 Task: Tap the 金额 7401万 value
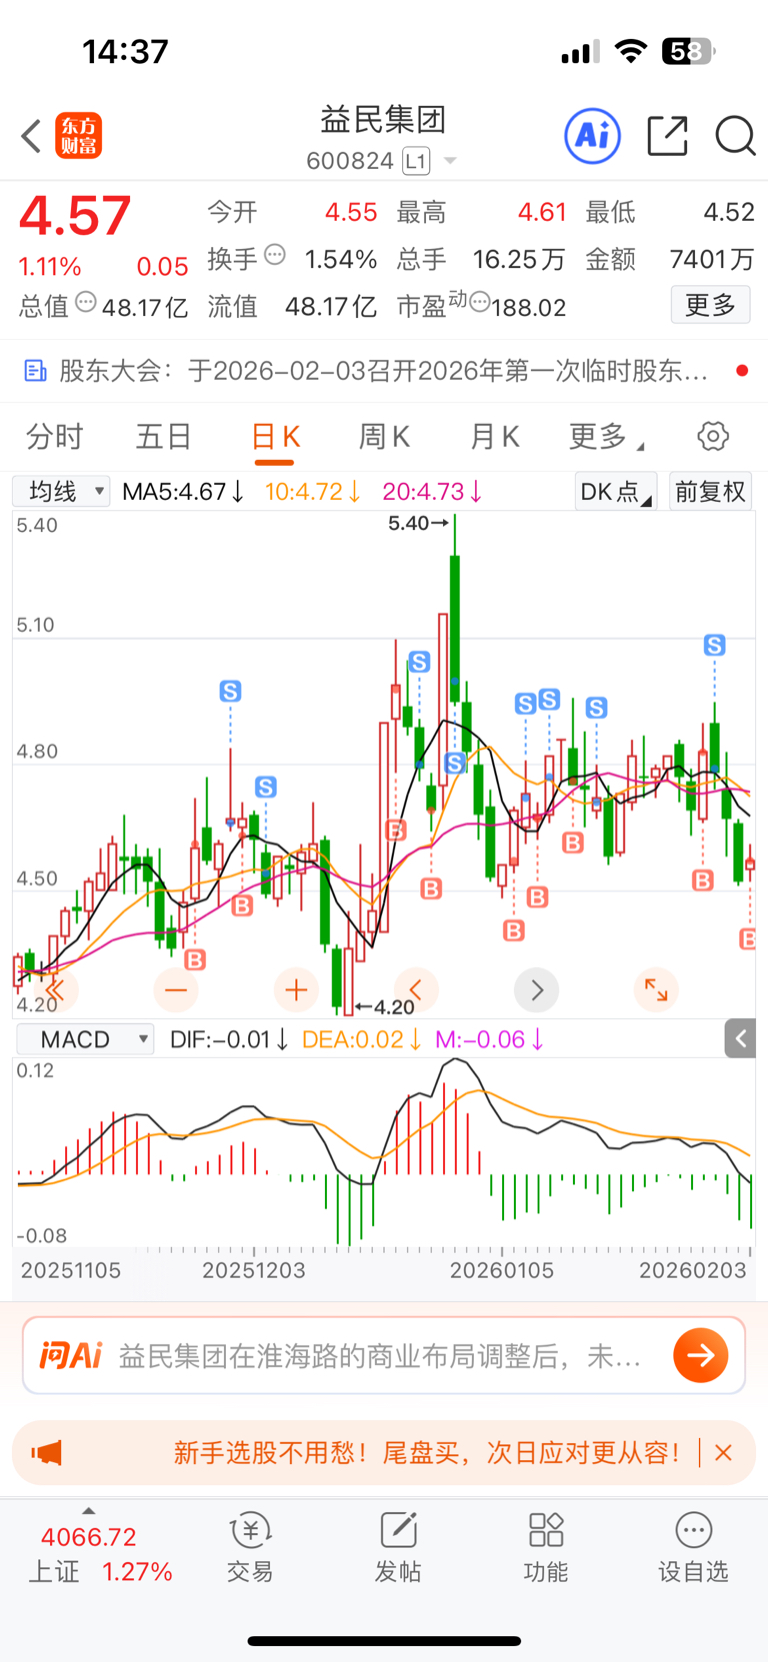[x=712, y=259]
